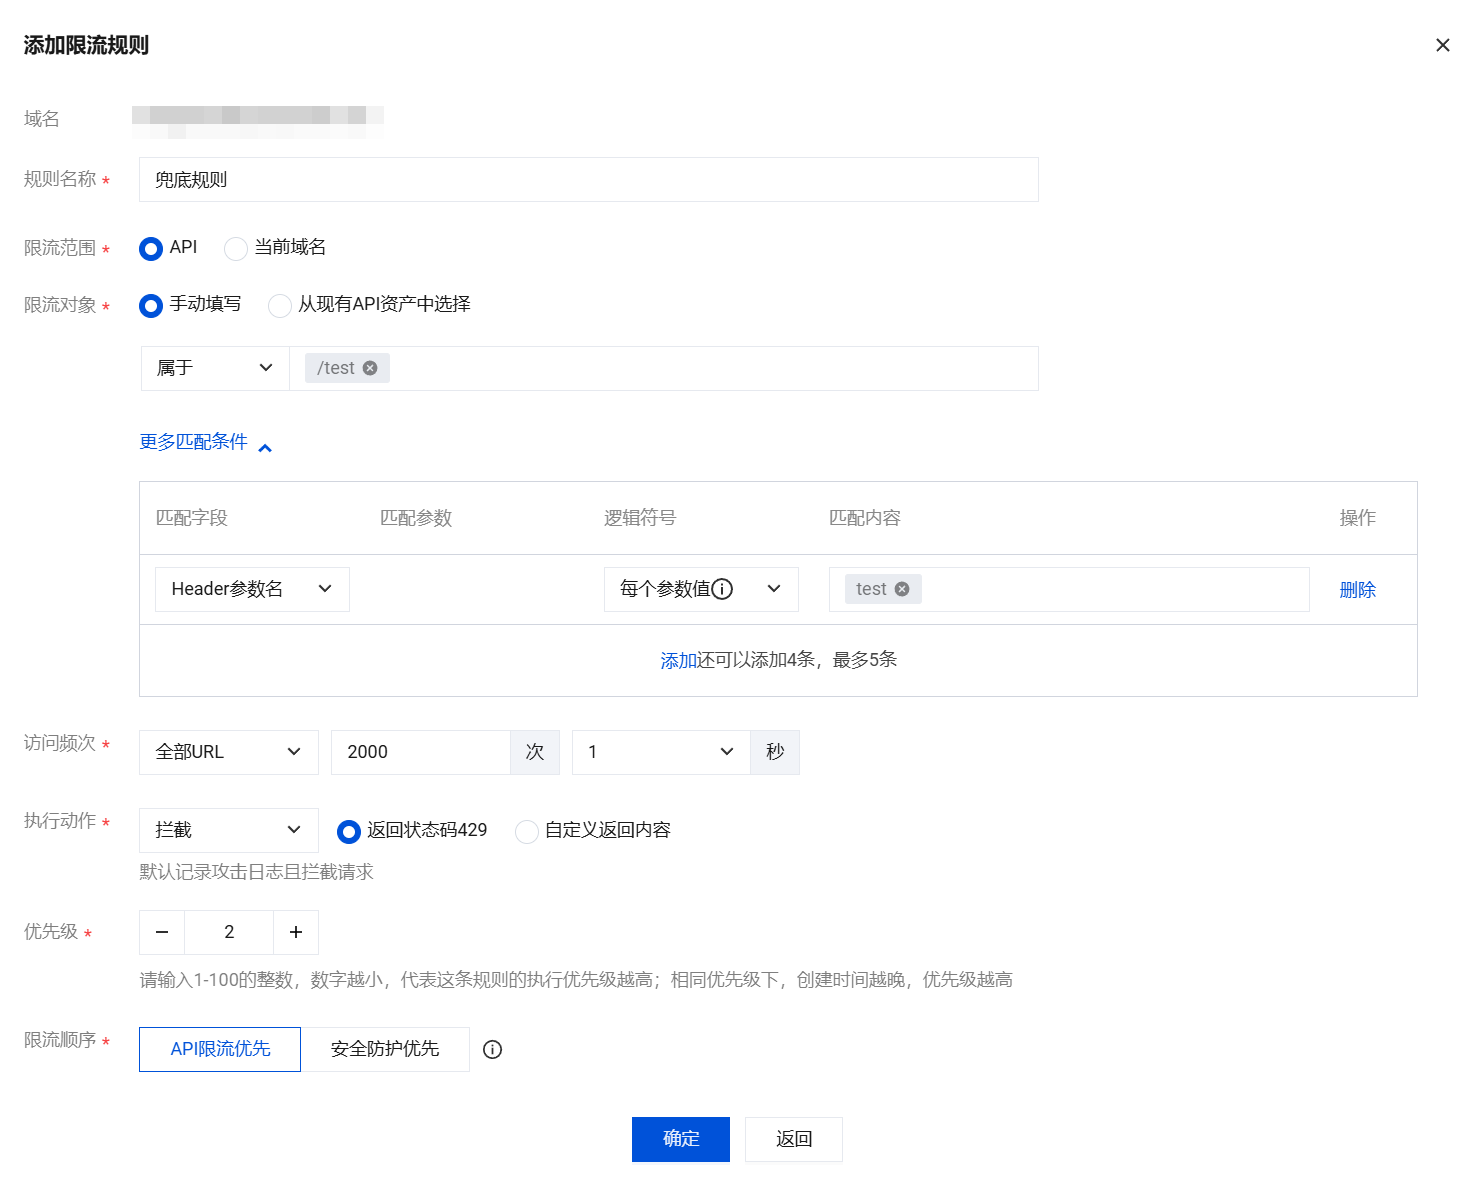Open the 属于 dropdown
This screenshot has height=1186, width=1482.
(x=215, y=368)
